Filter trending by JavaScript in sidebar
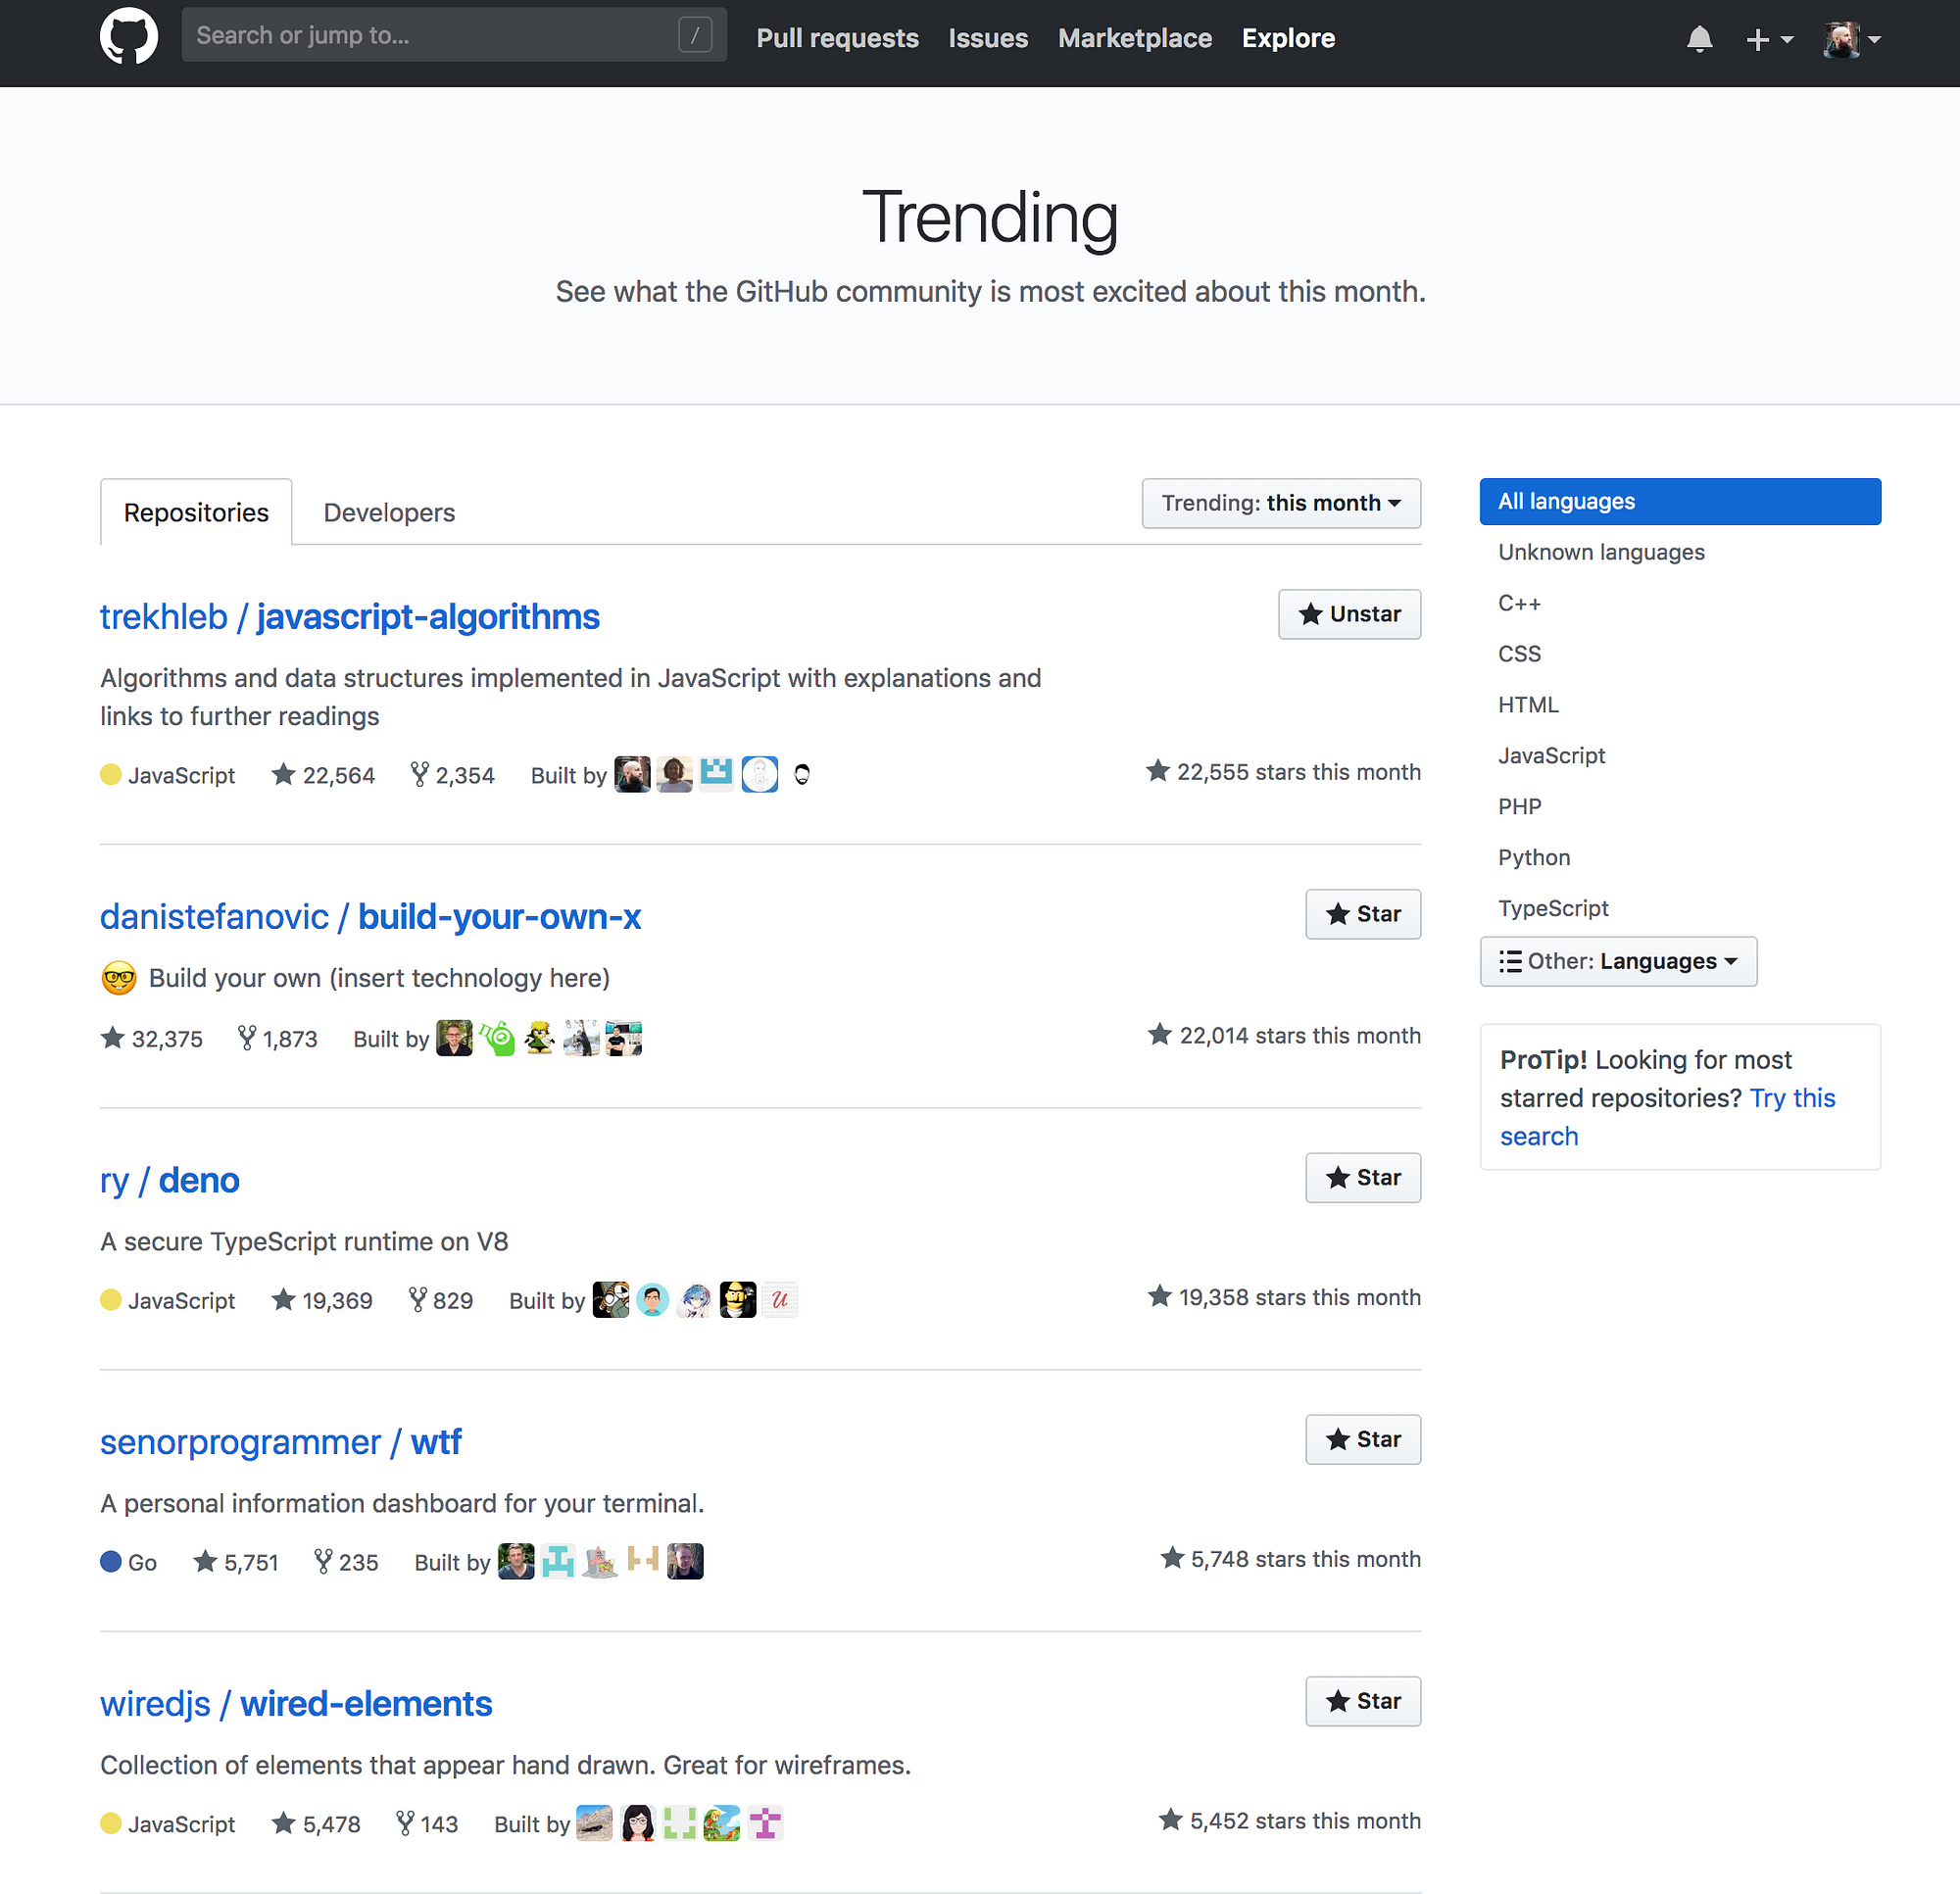The width and height of the screenshot is (1960, 1894). (x=1551, y=756)
